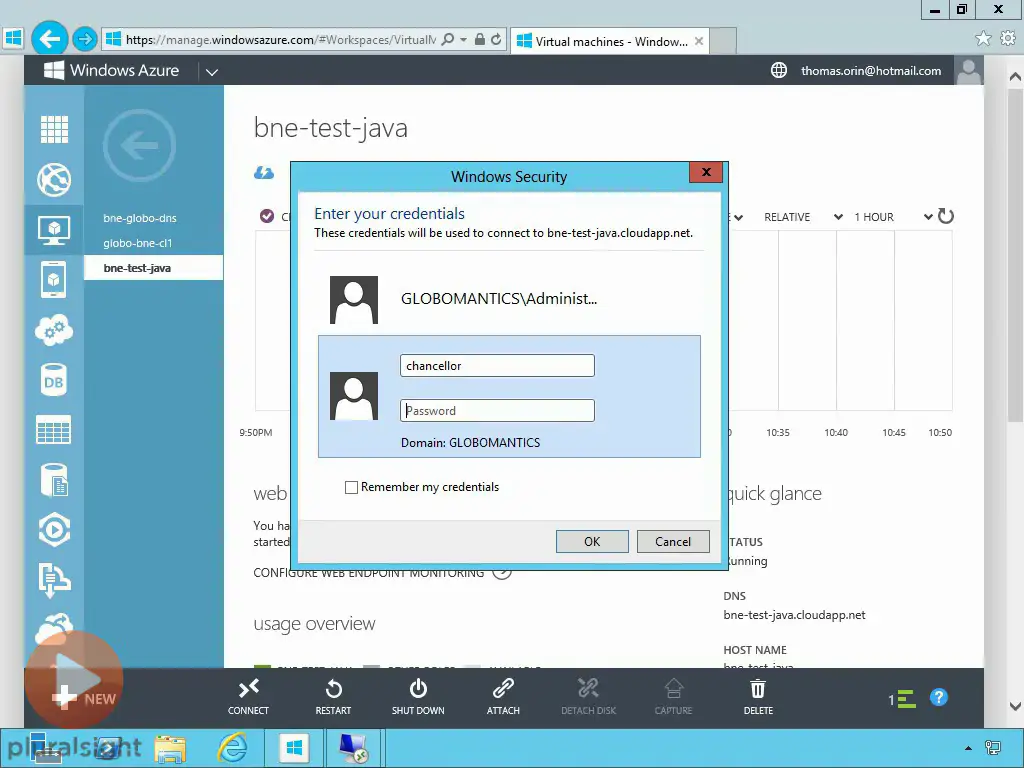Screen dimensions: 1024x768
Task: Click DETACH DISK command
Action: 588,697
